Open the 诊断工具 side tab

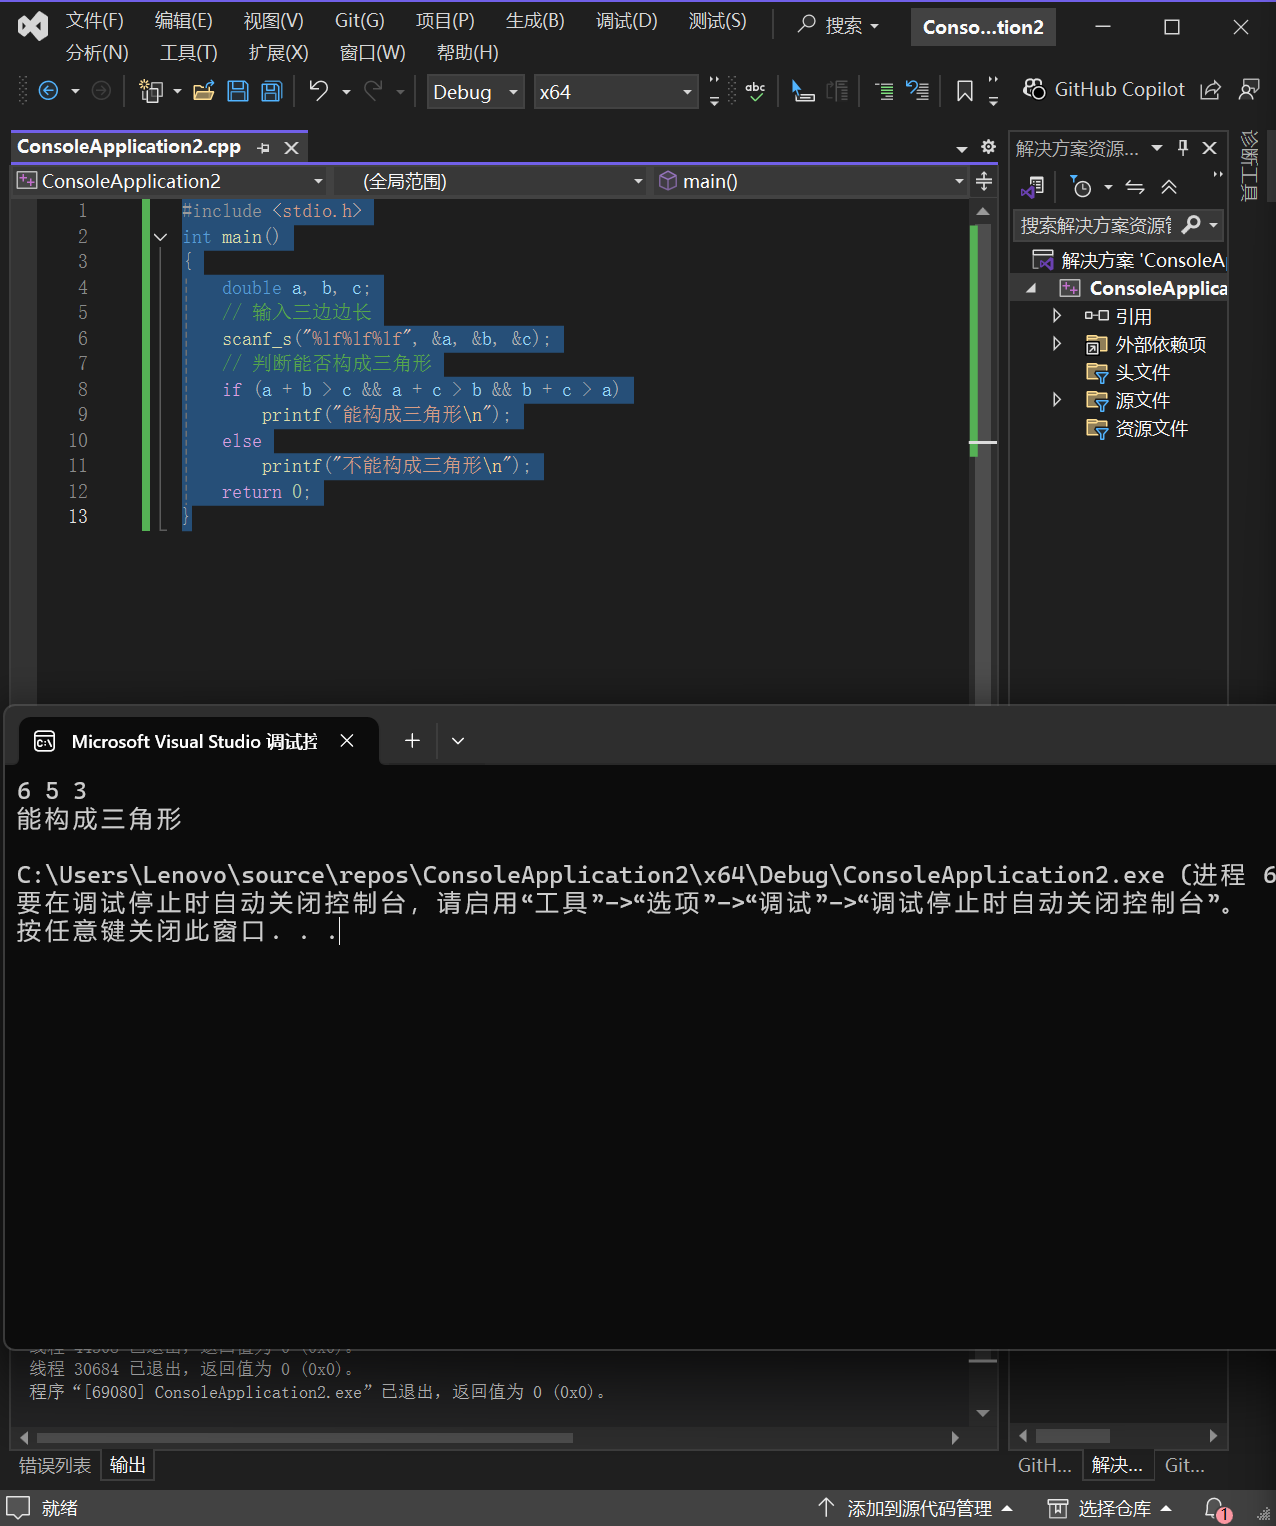(x=1249, y=166)
